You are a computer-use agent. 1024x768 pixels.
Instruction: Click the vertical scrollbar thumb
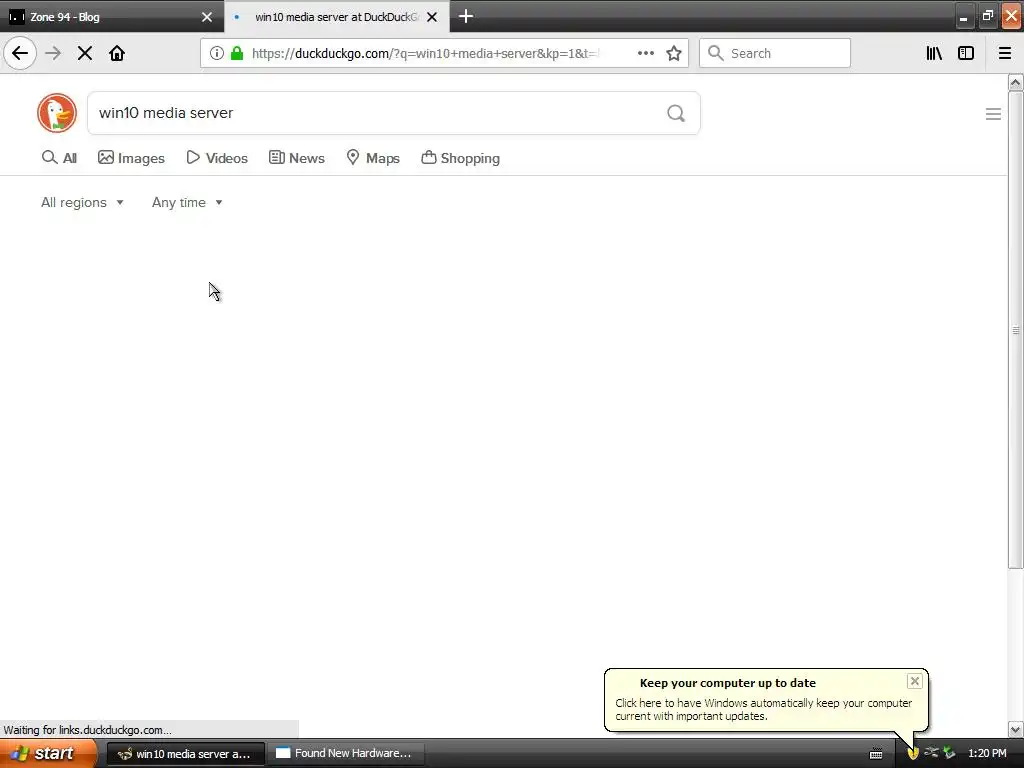pos(1015,330)
